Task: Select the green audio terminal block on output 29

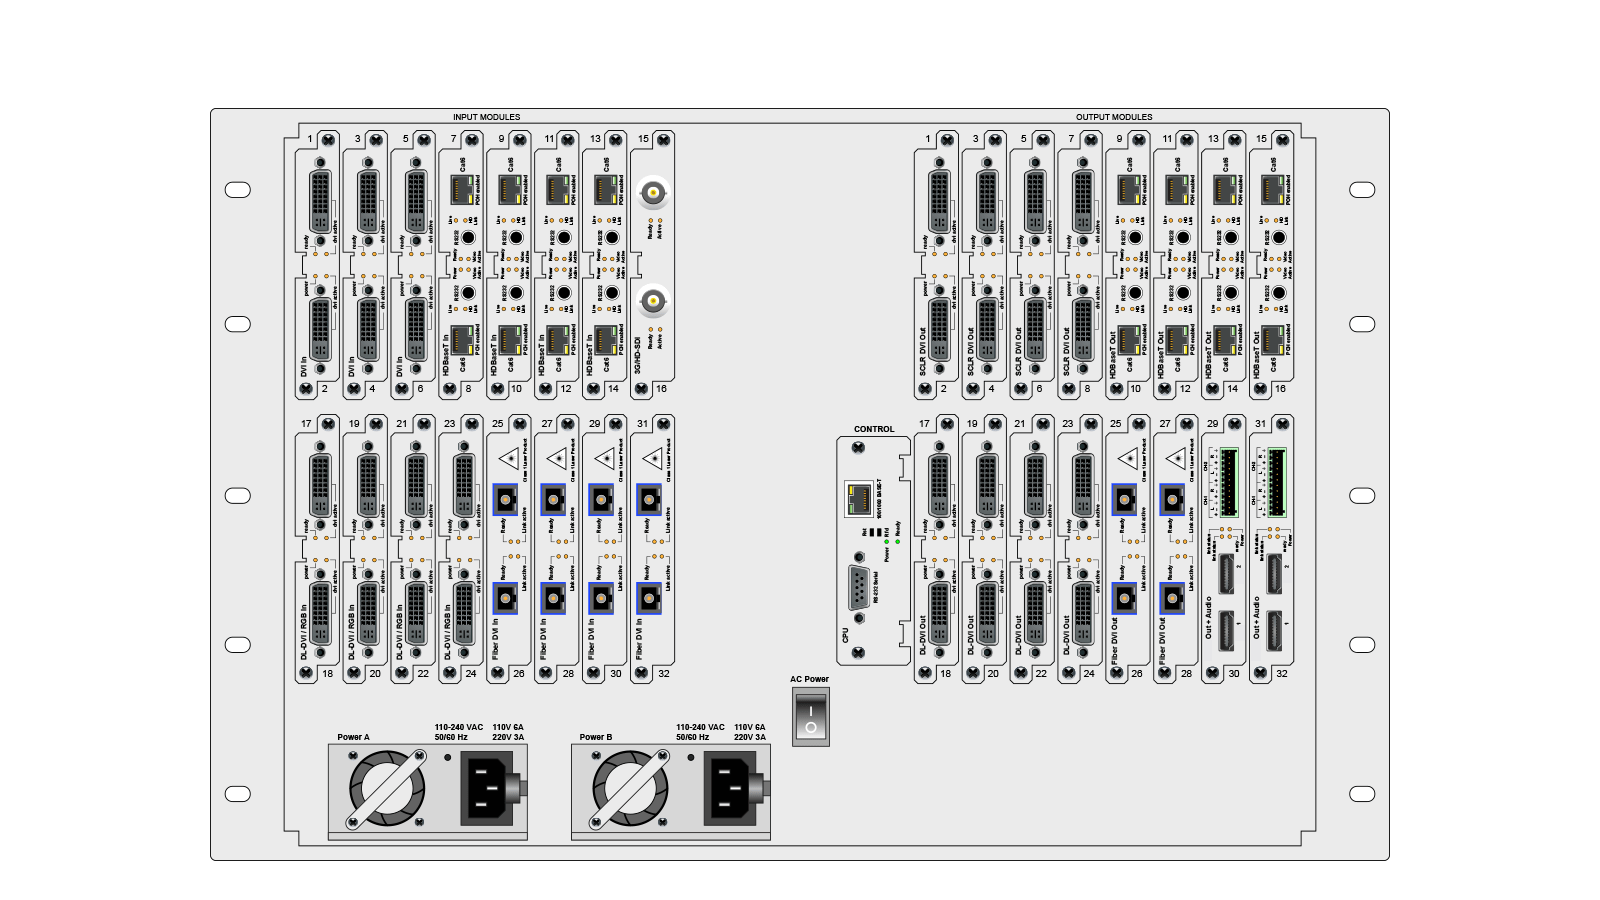Action: coord(1229,482)
